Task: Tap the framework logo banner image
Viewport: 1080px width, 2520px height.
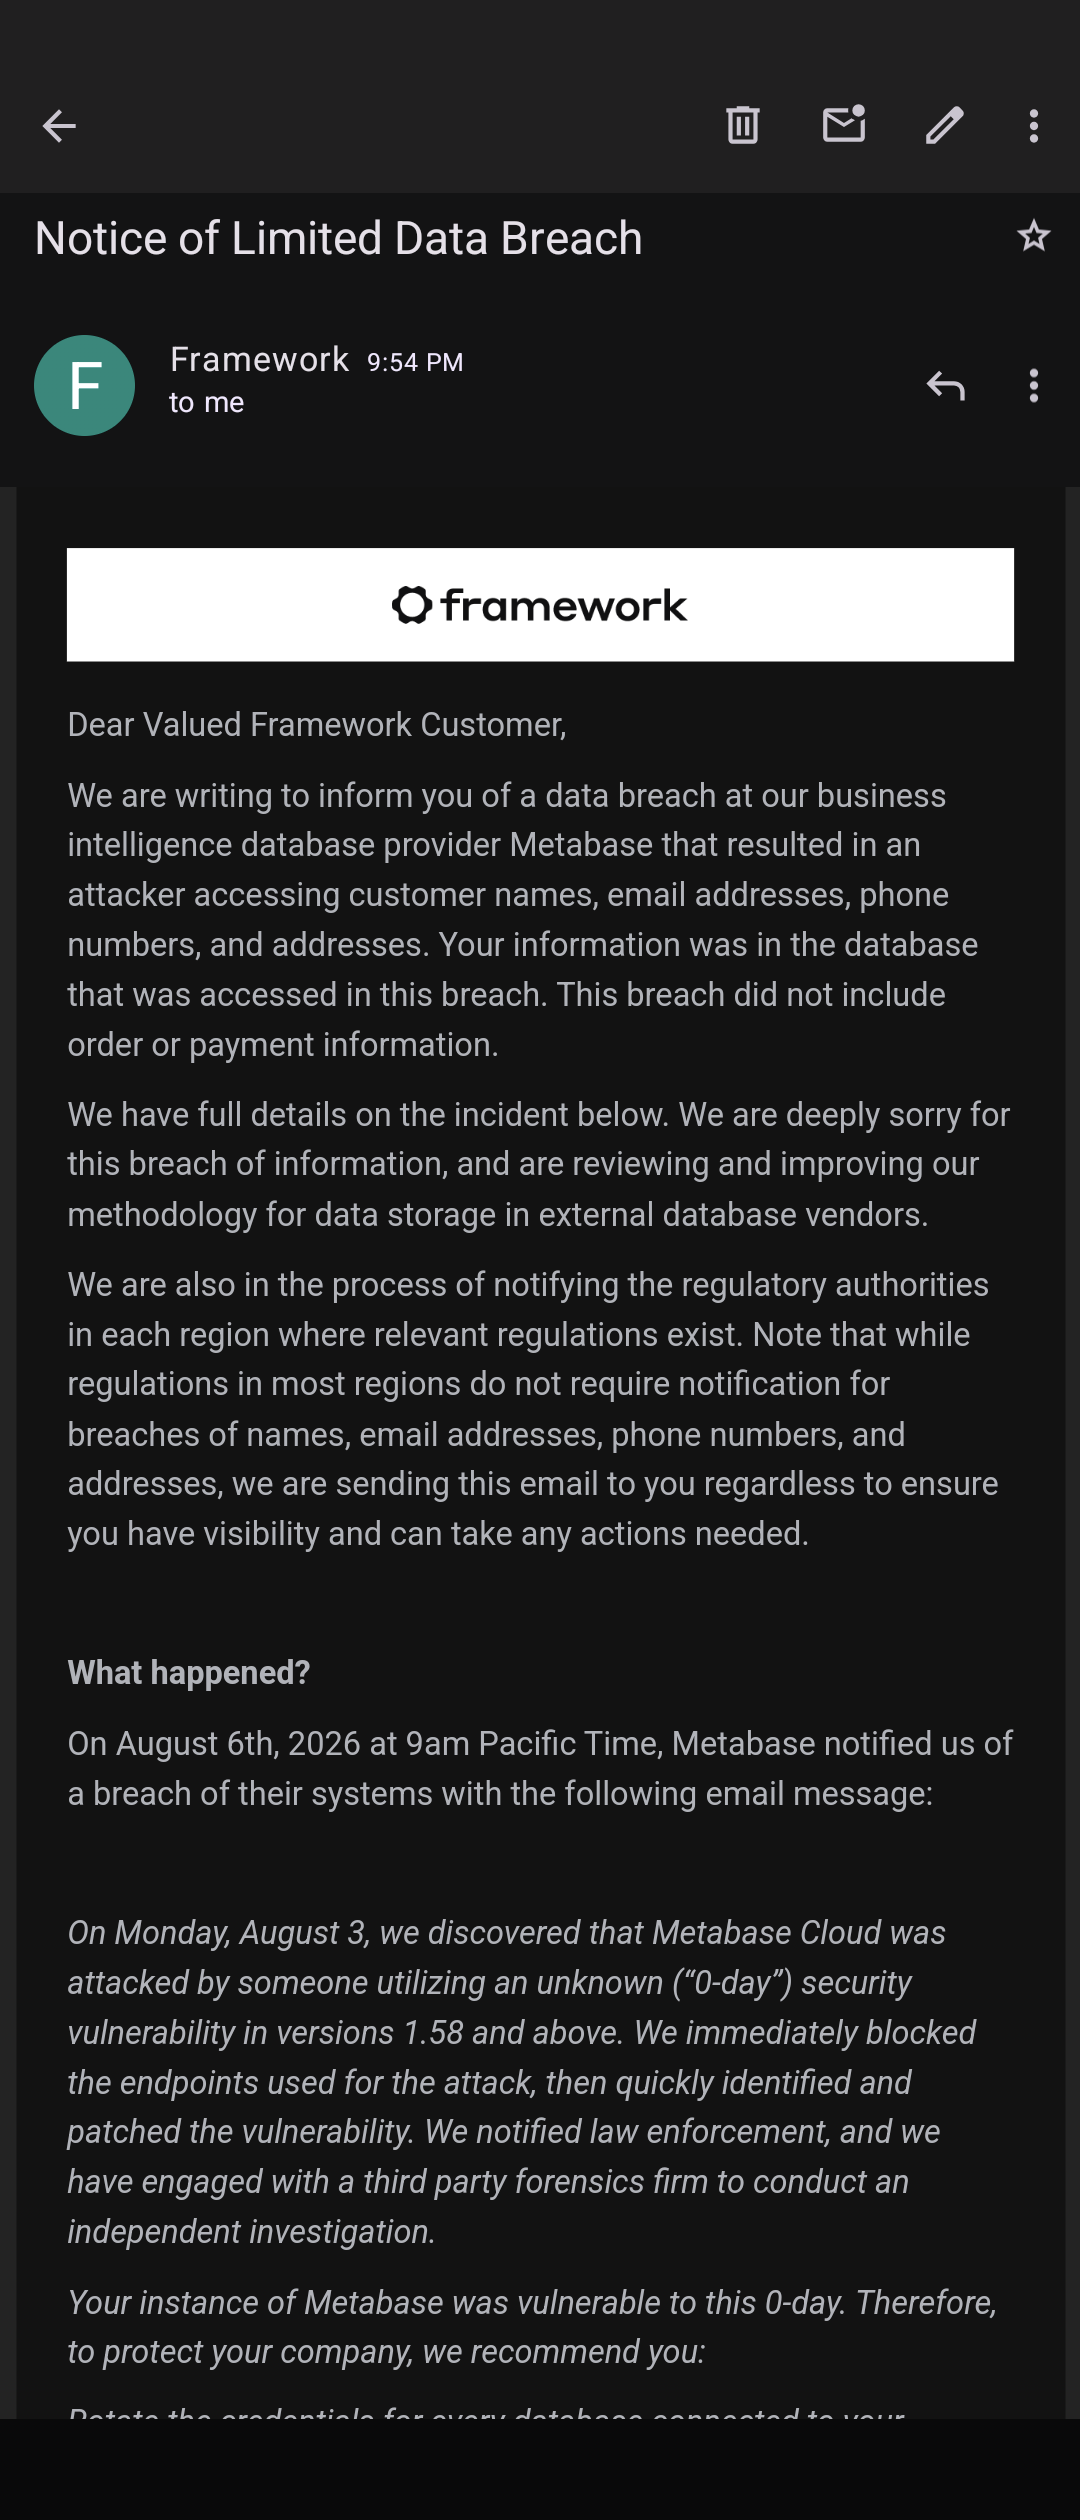Action: coord(540,605)
